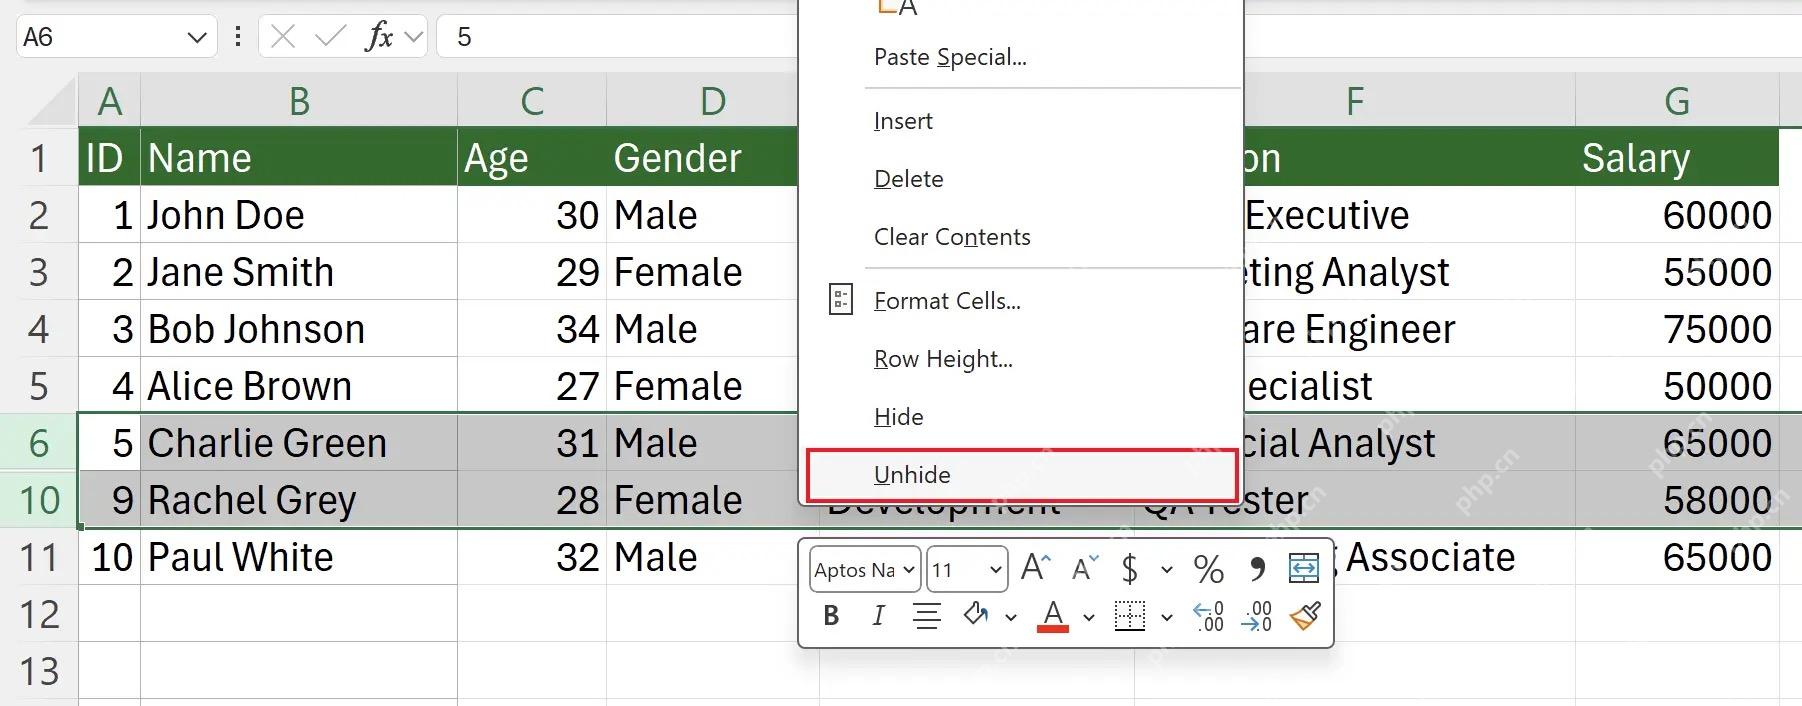Confirm entry with checkmark icon
Image resolution: width=1802 pixels, height=706 pixels.
330,37
